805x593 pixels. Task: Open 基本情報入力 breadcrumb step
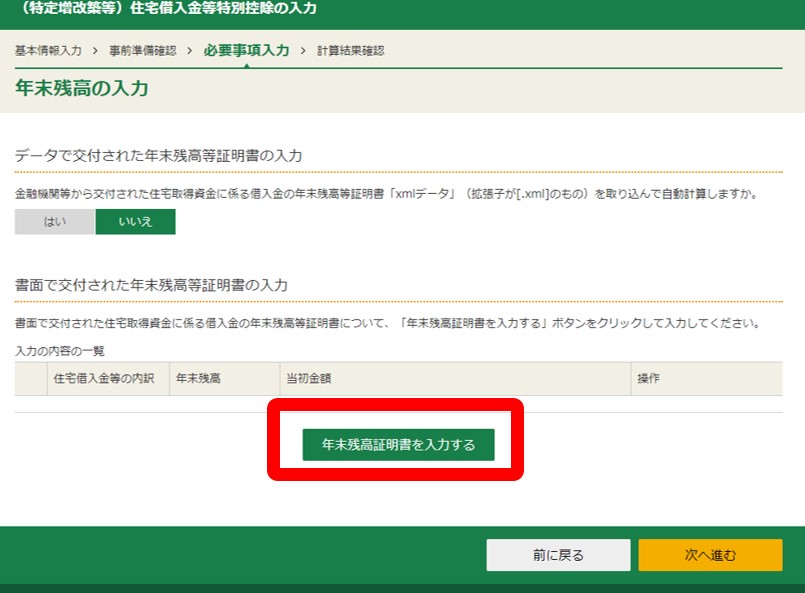[x=48, y=50]
